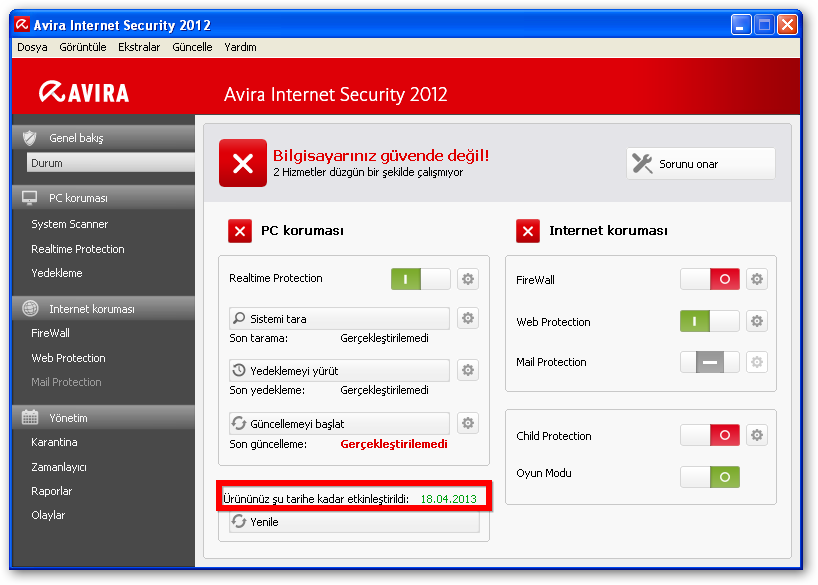
Task: Open FireWall in sidebar
Action: (50, 333)
